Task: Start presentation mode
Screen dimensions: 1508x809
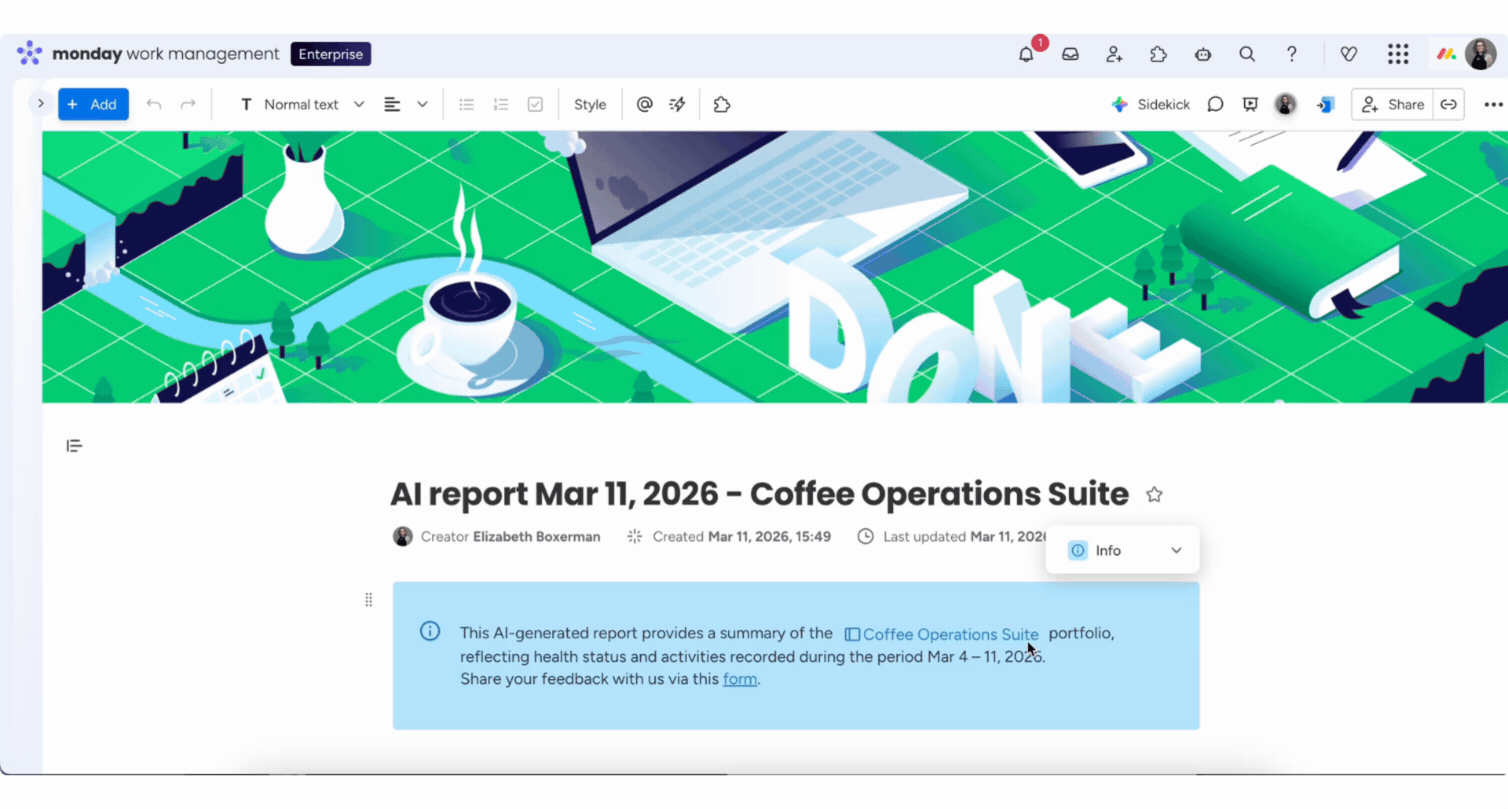Action: point(1250,104)
